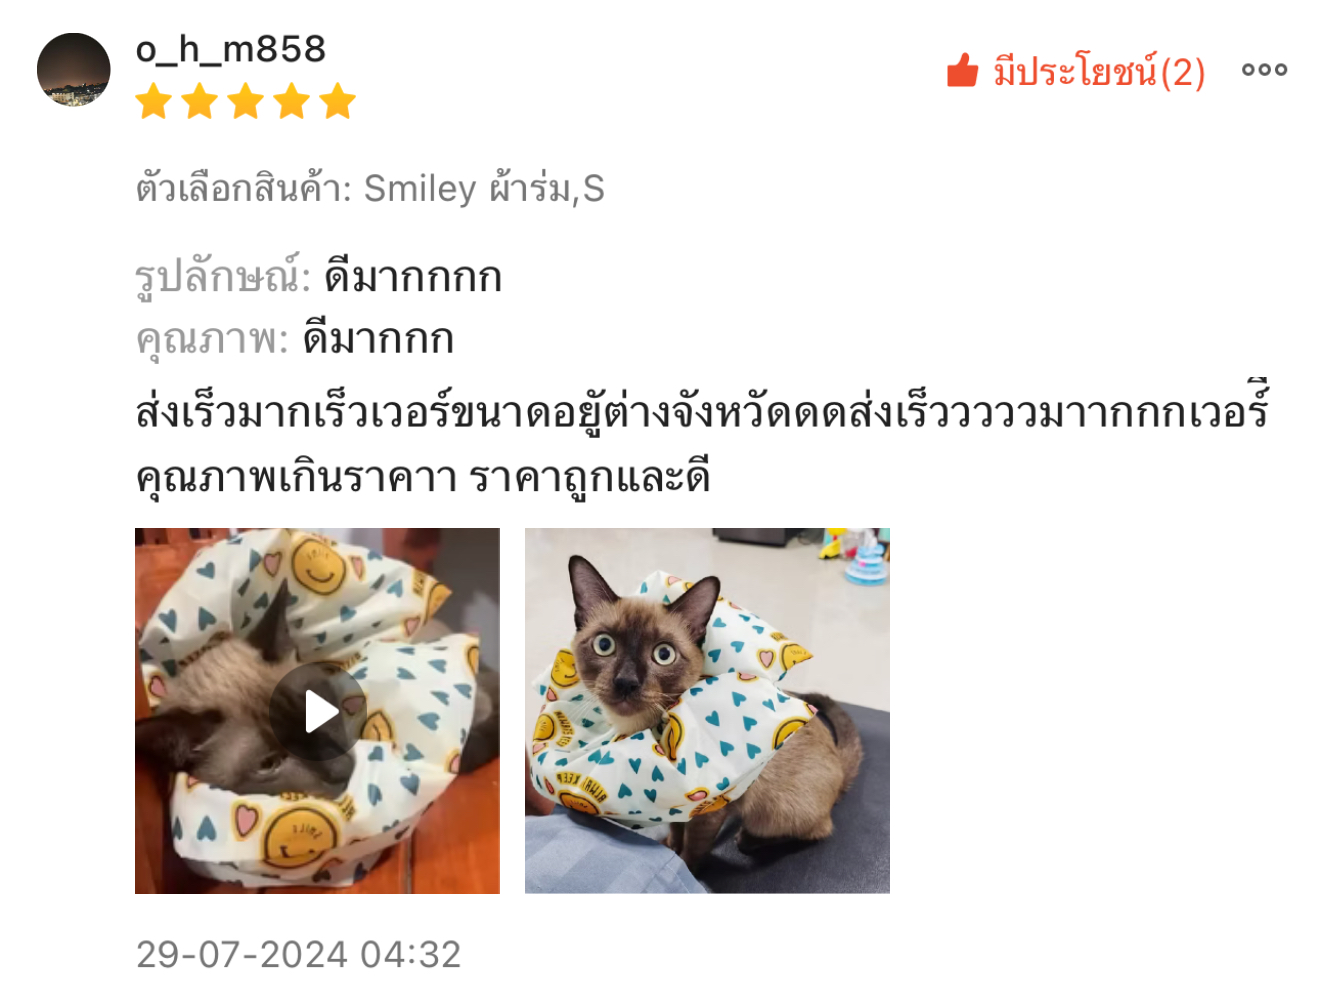Click the มีประโยชน์(2) helpful count text
This screenshot has height=986, width=1320.
point(1099,71)
